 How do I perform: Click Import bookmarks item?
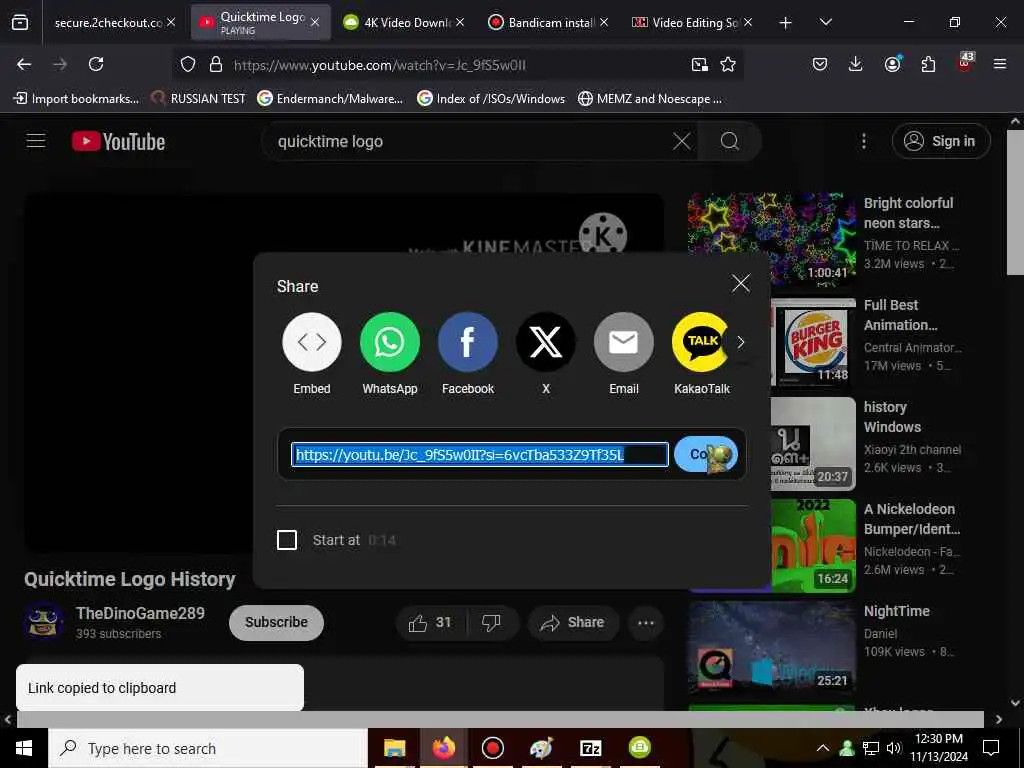(x=76, y=99)
